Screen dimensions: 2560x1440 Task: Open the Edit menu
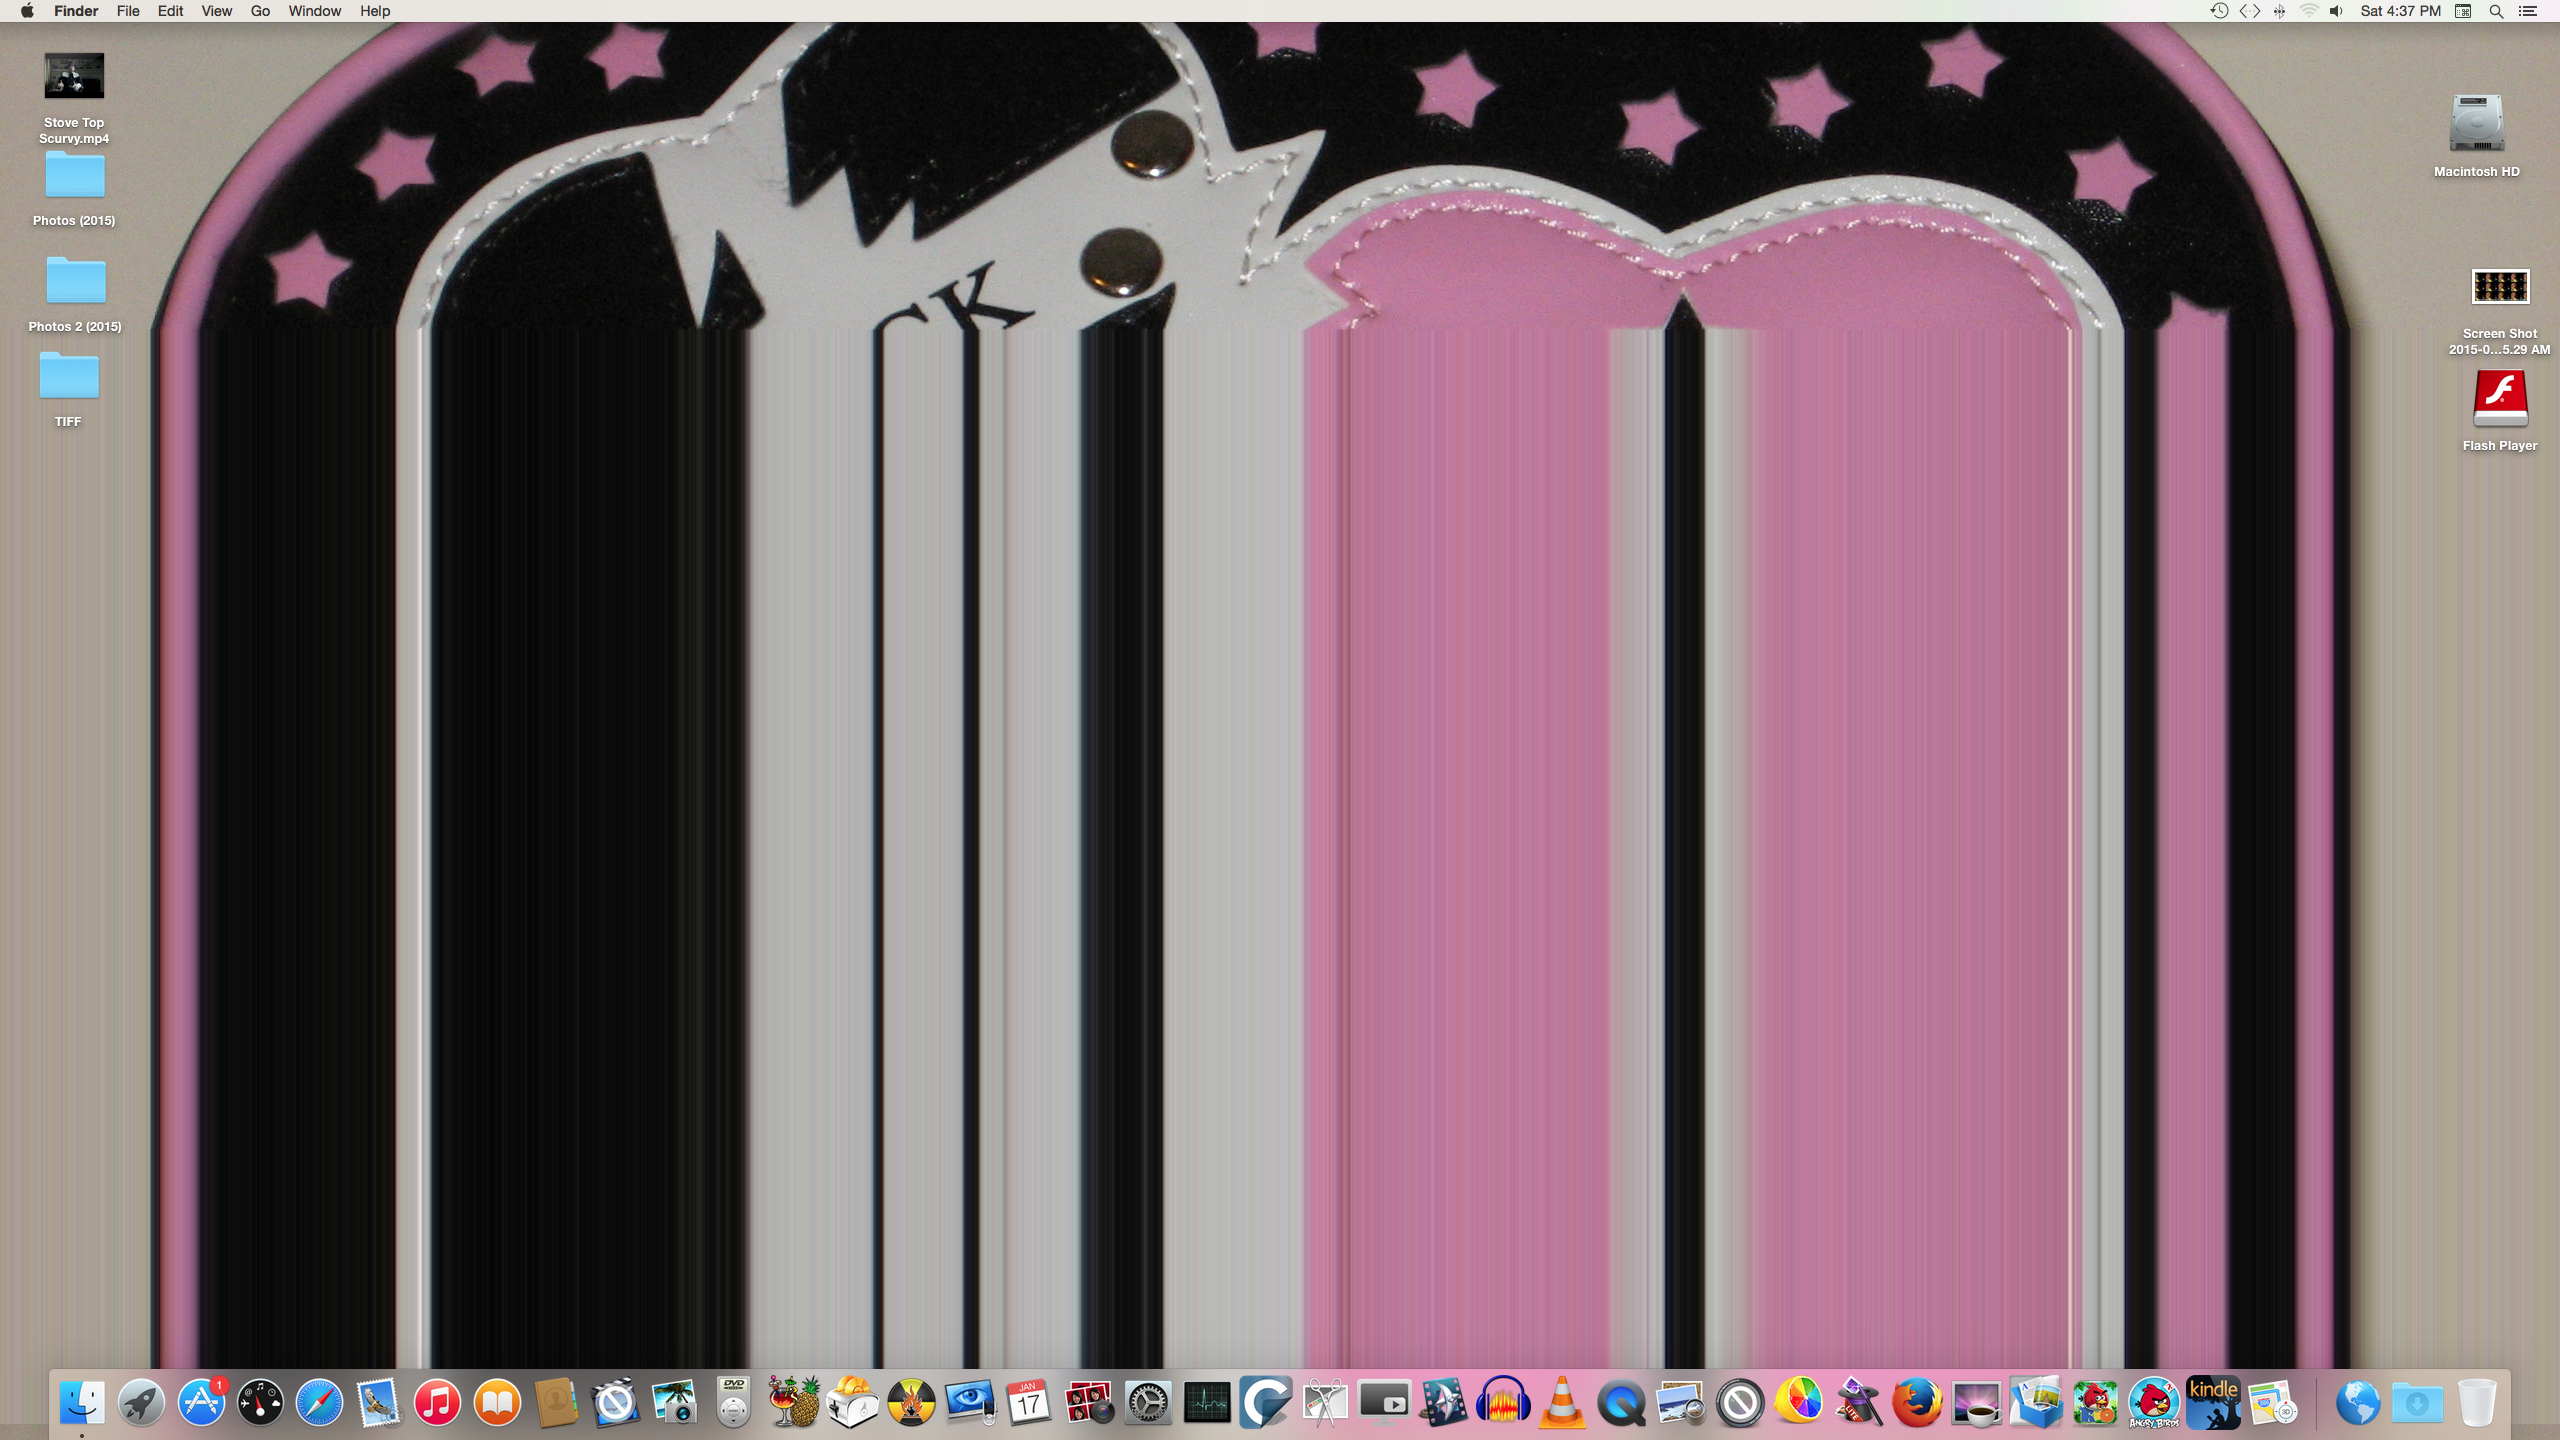(170, 11)
